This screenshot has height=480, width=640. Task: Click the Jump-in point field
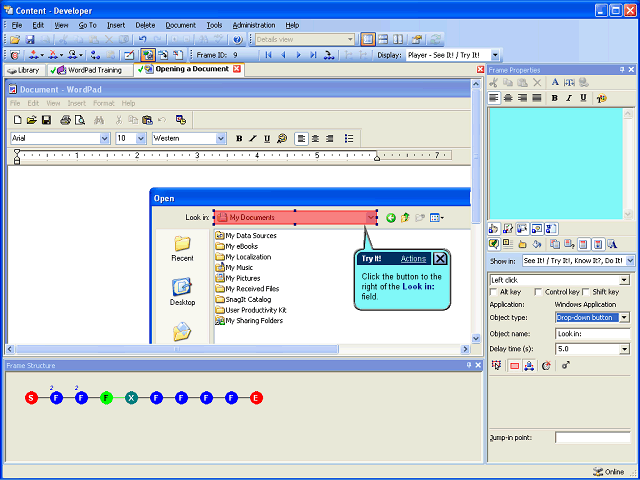(593, 438)
